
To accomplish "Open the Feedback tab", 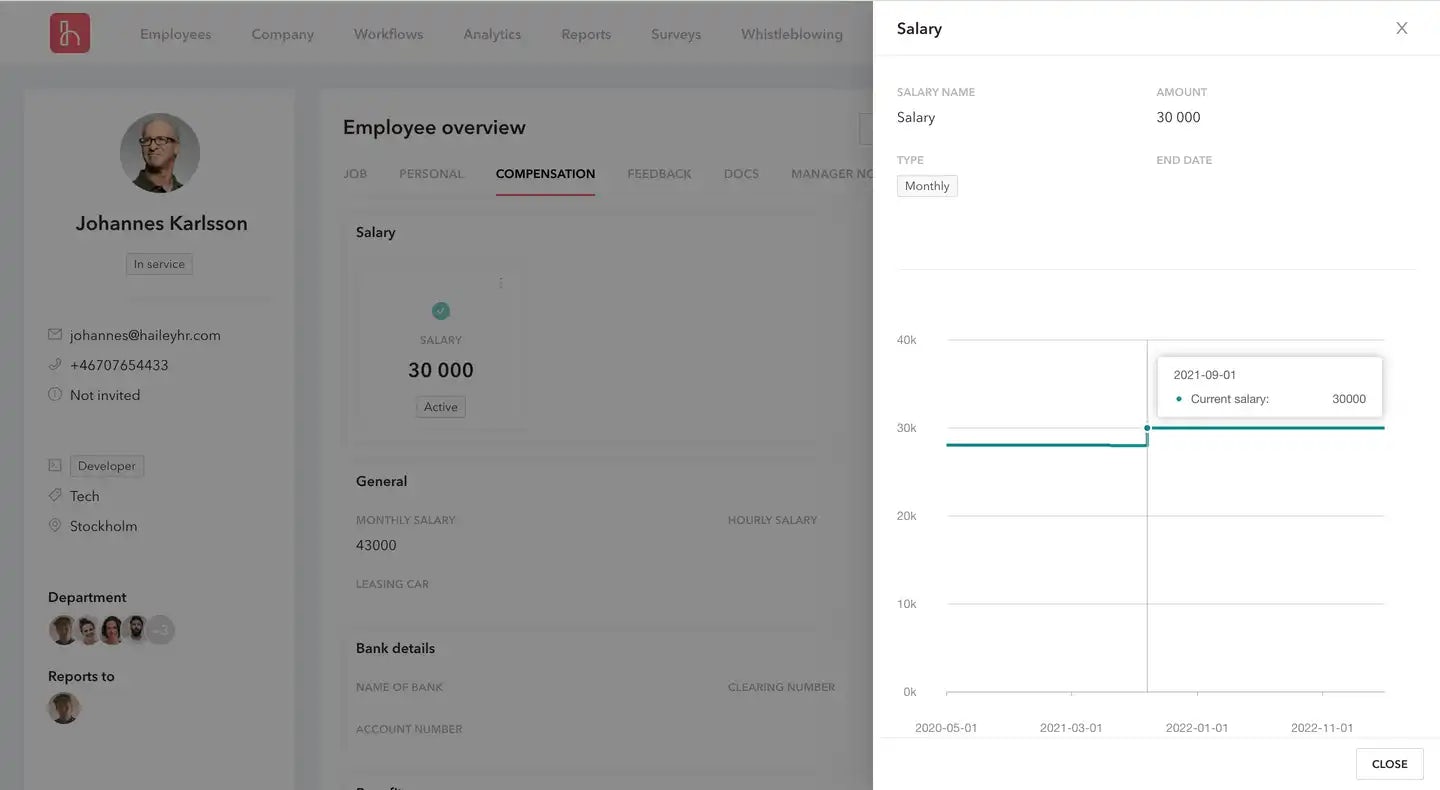I will pos(659,174).
